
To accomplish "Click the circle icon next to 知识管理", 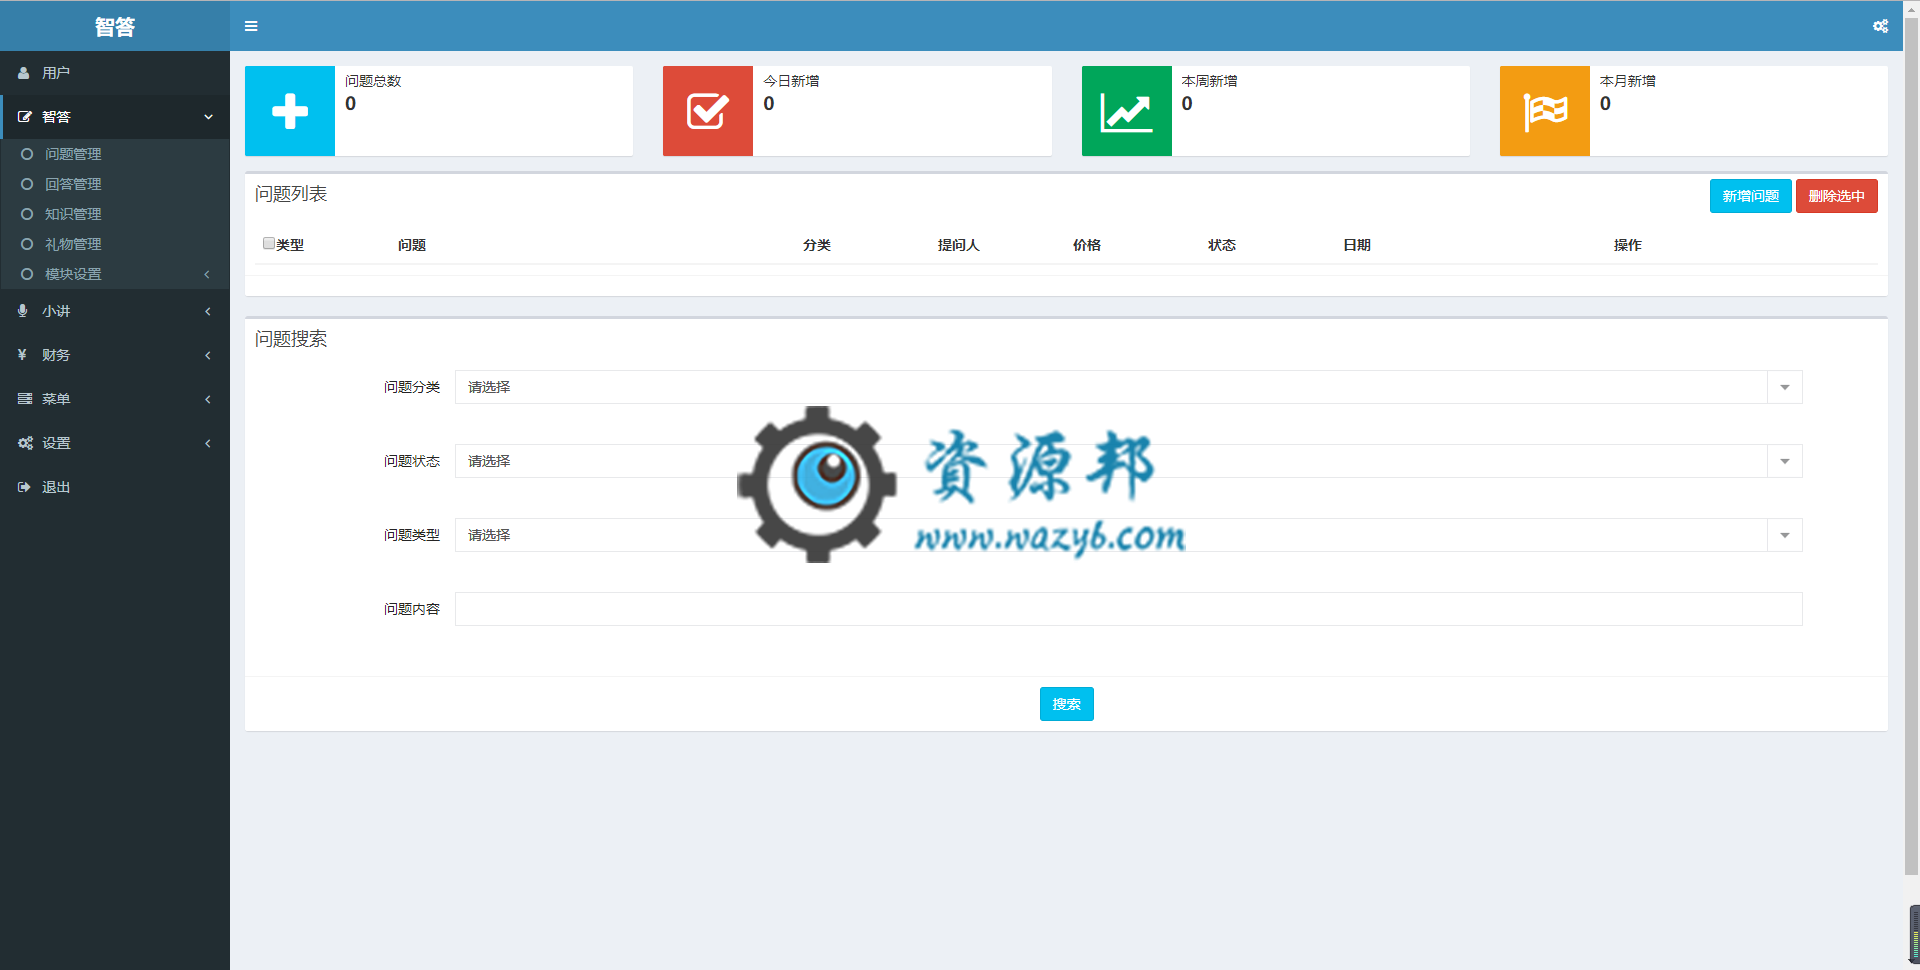I will pyautogui.click(x=27, y=214).
